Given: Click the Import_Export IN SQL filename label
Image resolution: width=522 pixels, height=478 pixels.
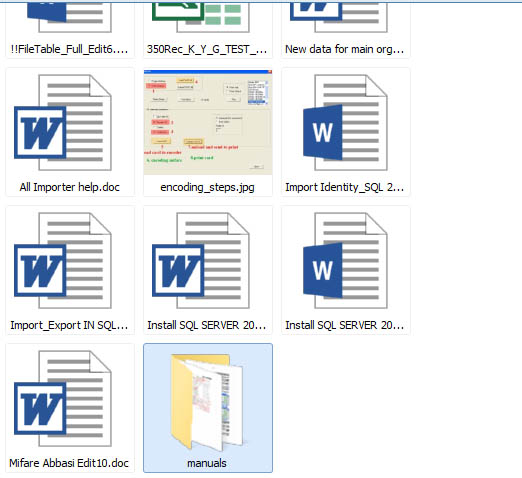Looking at the screenshot, I should [x=69, y=325].
